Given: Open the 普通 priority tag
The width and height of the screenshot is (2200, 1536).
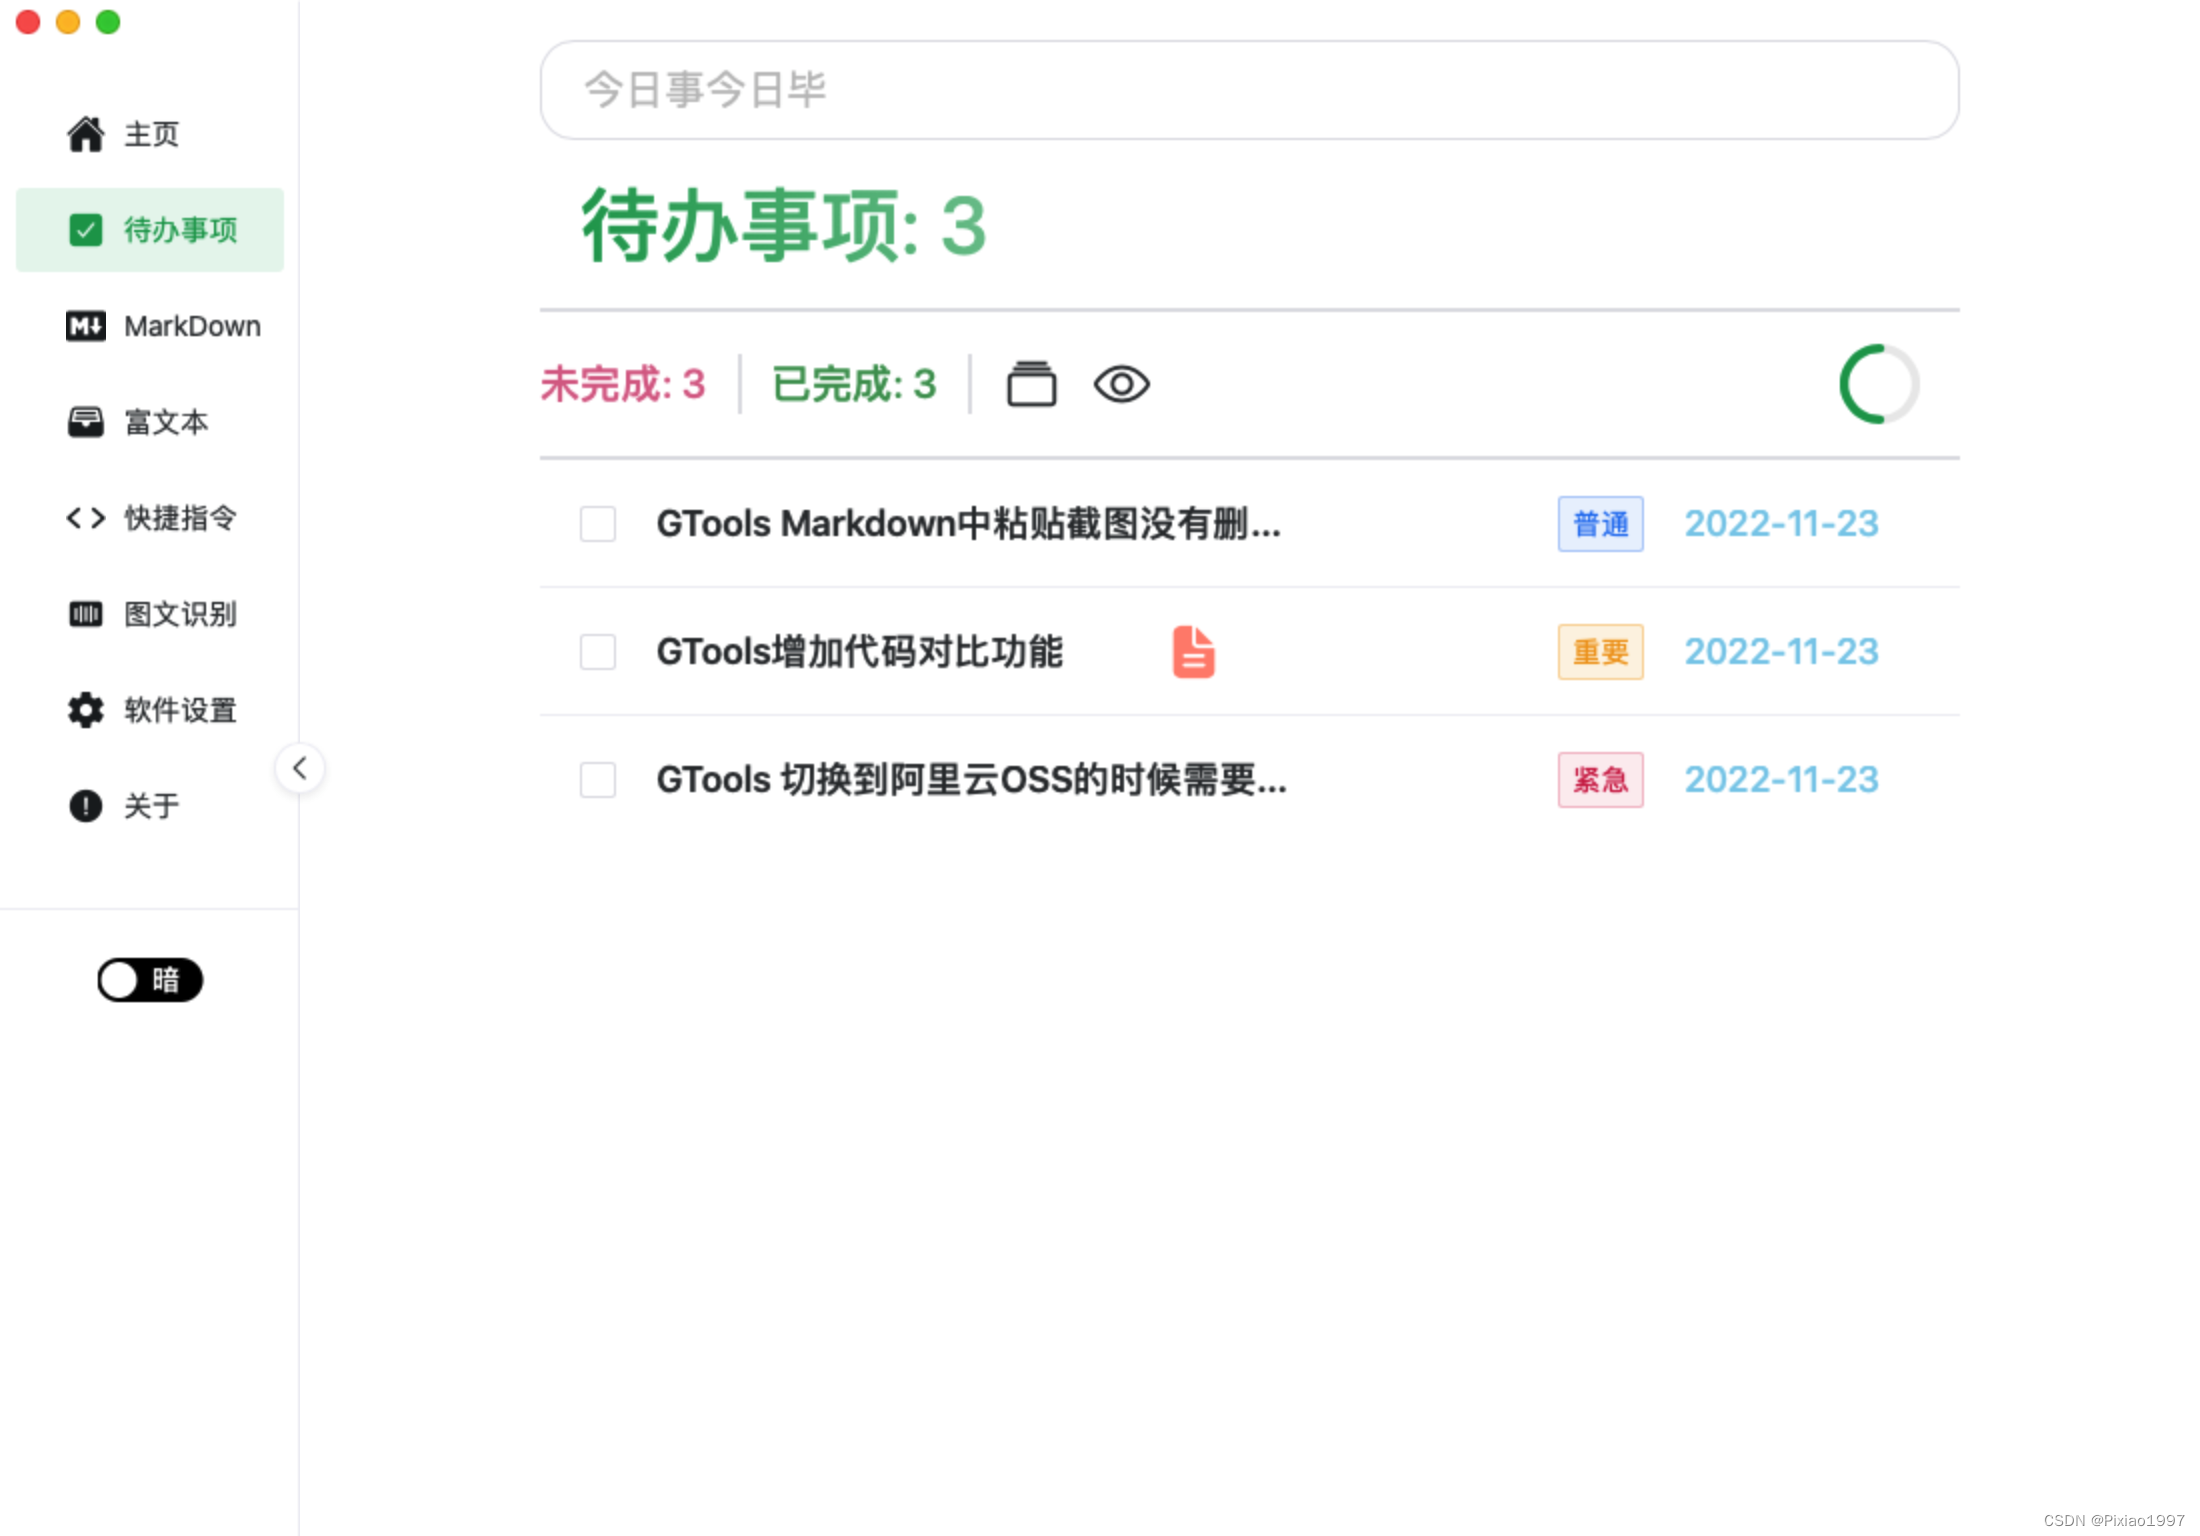Looking at the screenshot, I should pos(1600,524).
